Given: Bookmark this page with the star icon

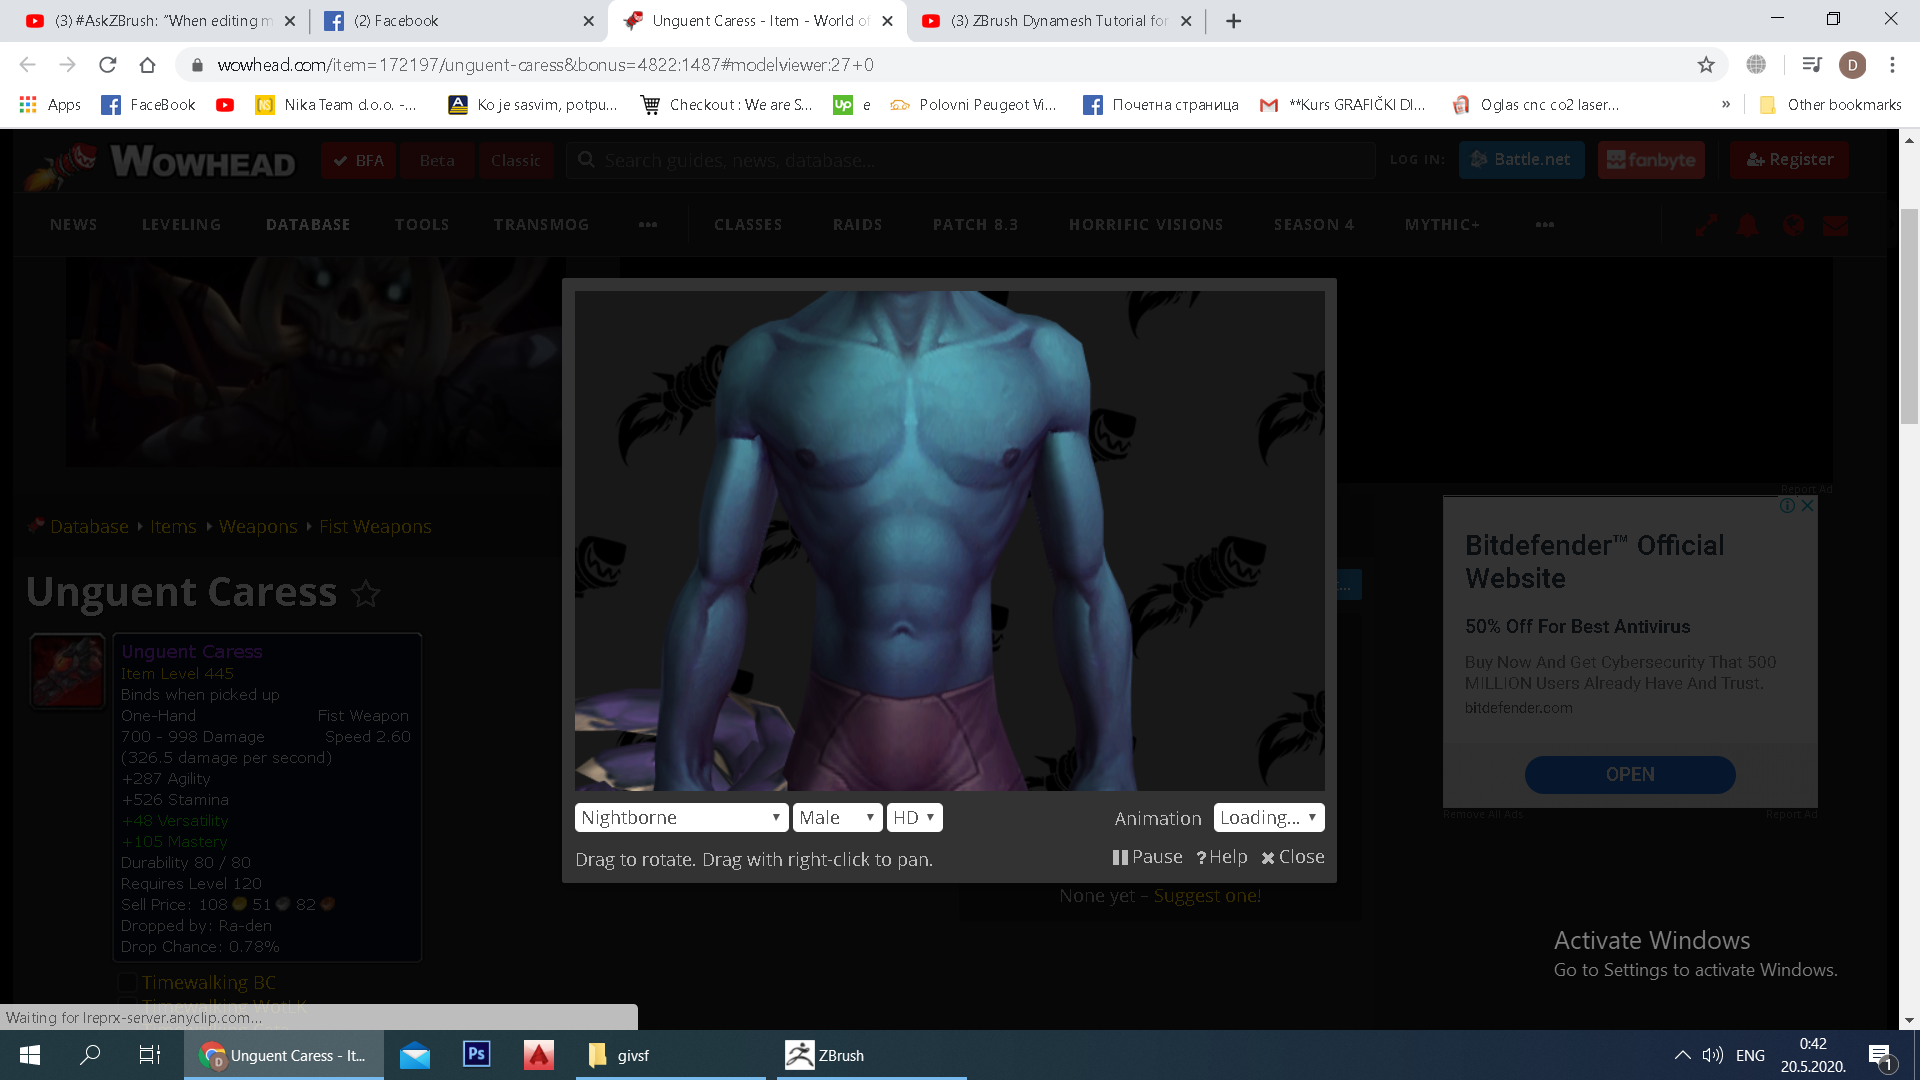Looking at the screenshot, I should pos(1706,65).
